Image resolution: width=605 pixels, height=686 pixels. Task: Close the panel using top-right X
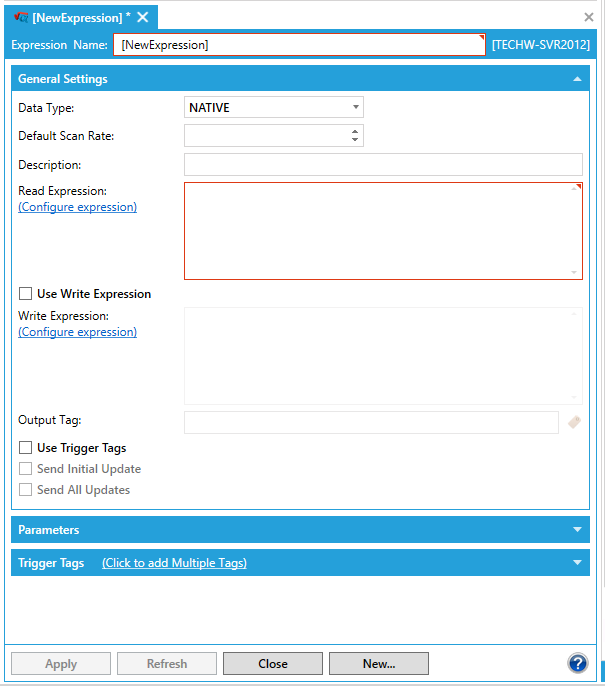(589, 17)
